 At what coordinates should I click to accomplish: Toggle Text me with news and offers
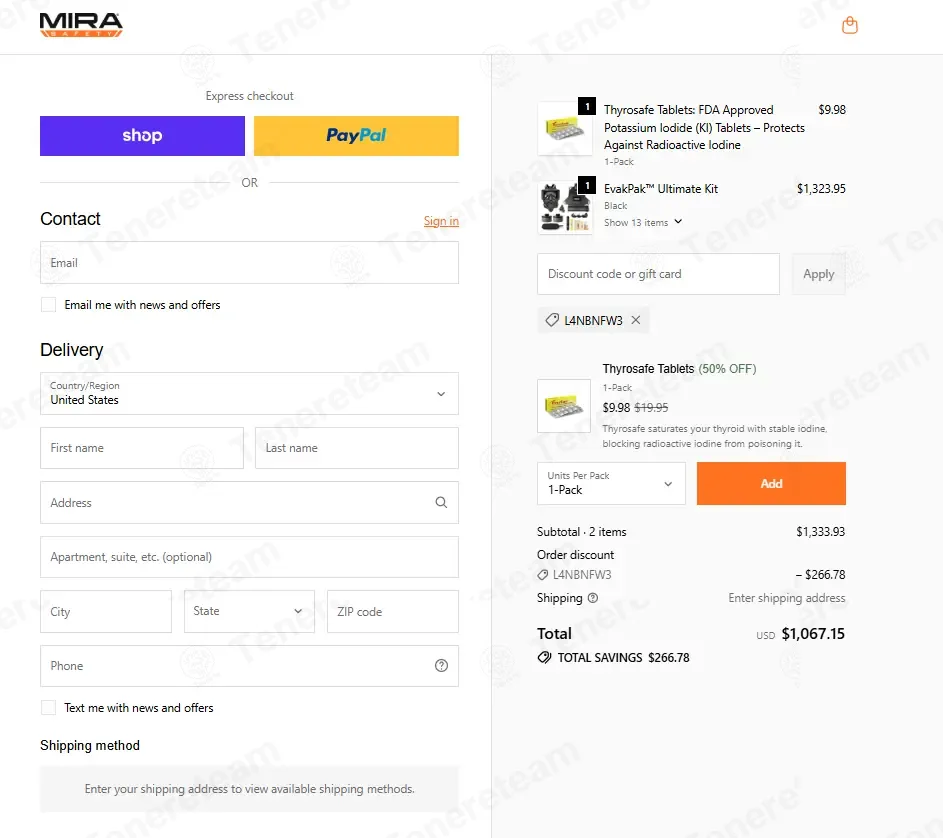pyautogui.click(x=49, y=707)
